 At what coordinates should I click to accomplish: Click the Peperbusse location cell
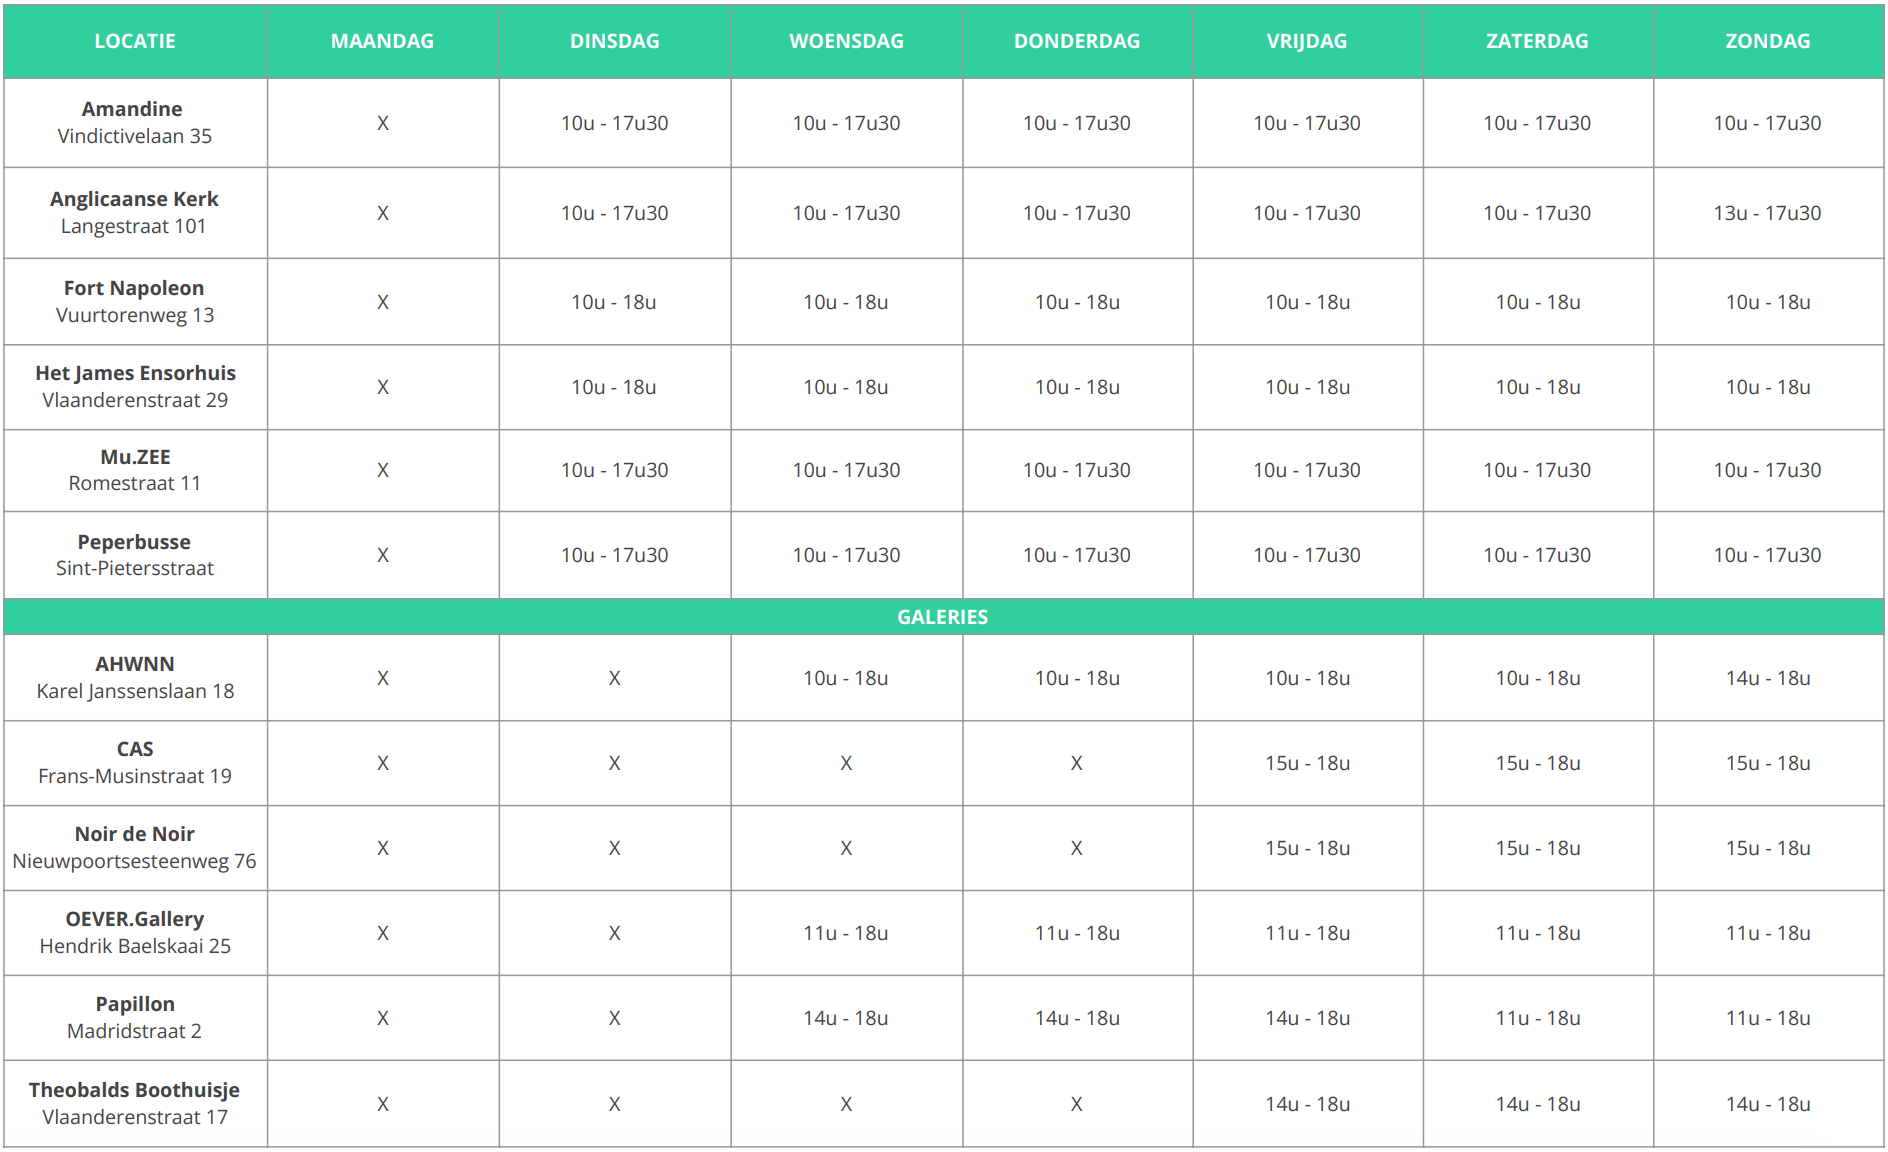pos(135,555)
